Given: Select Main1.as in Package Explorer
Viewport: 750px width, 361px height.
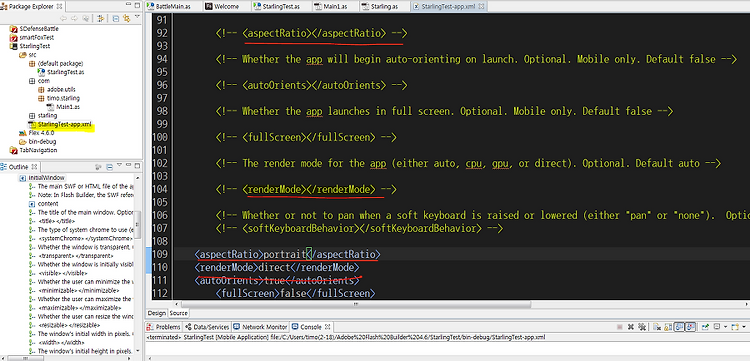Looking at the screenshot, I should (x=63, y=107).
